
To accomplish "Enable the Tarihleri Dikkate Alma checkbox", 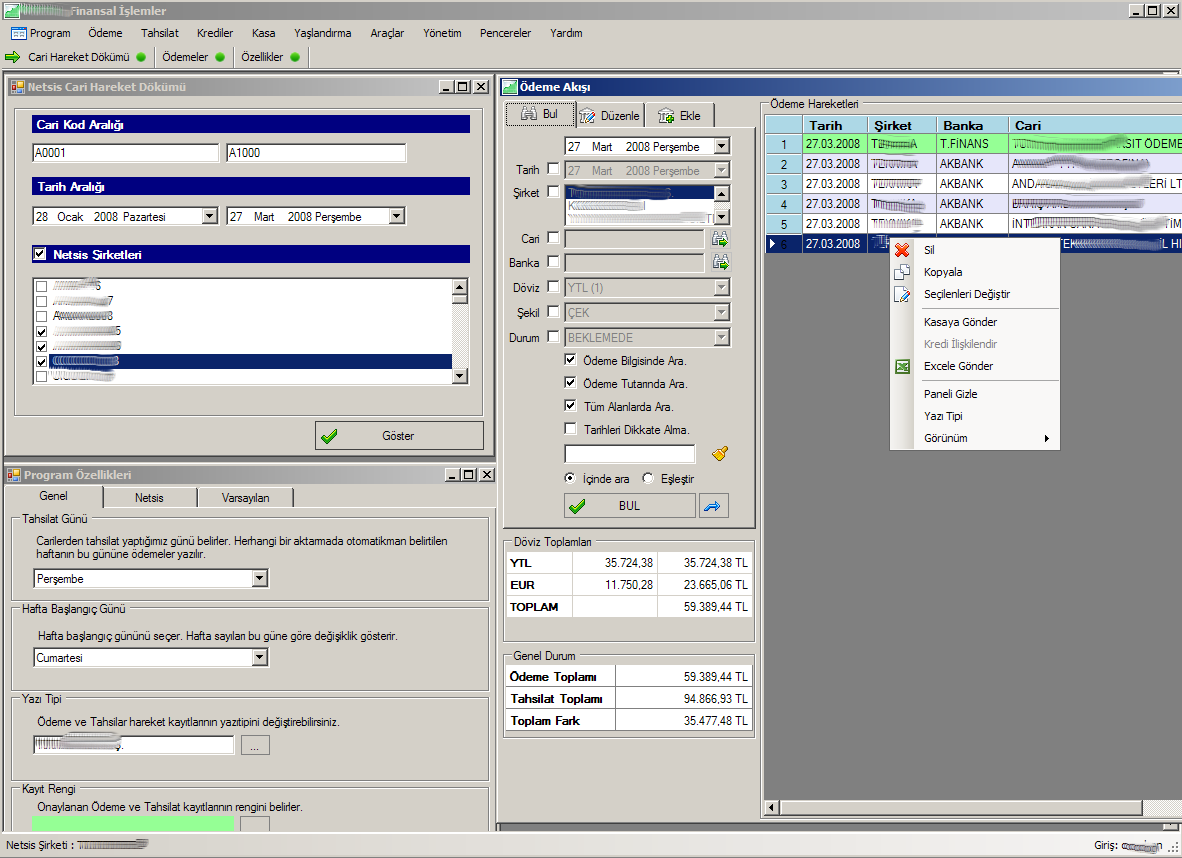I will 570,429.
